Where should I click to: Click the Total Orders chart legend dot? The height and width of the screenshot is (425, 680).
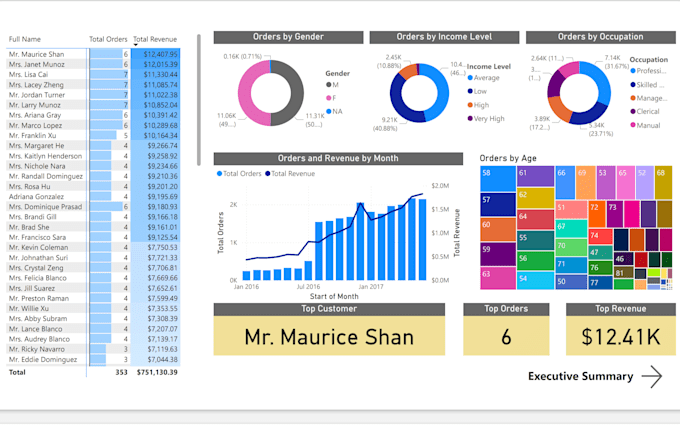pos(219,174)
